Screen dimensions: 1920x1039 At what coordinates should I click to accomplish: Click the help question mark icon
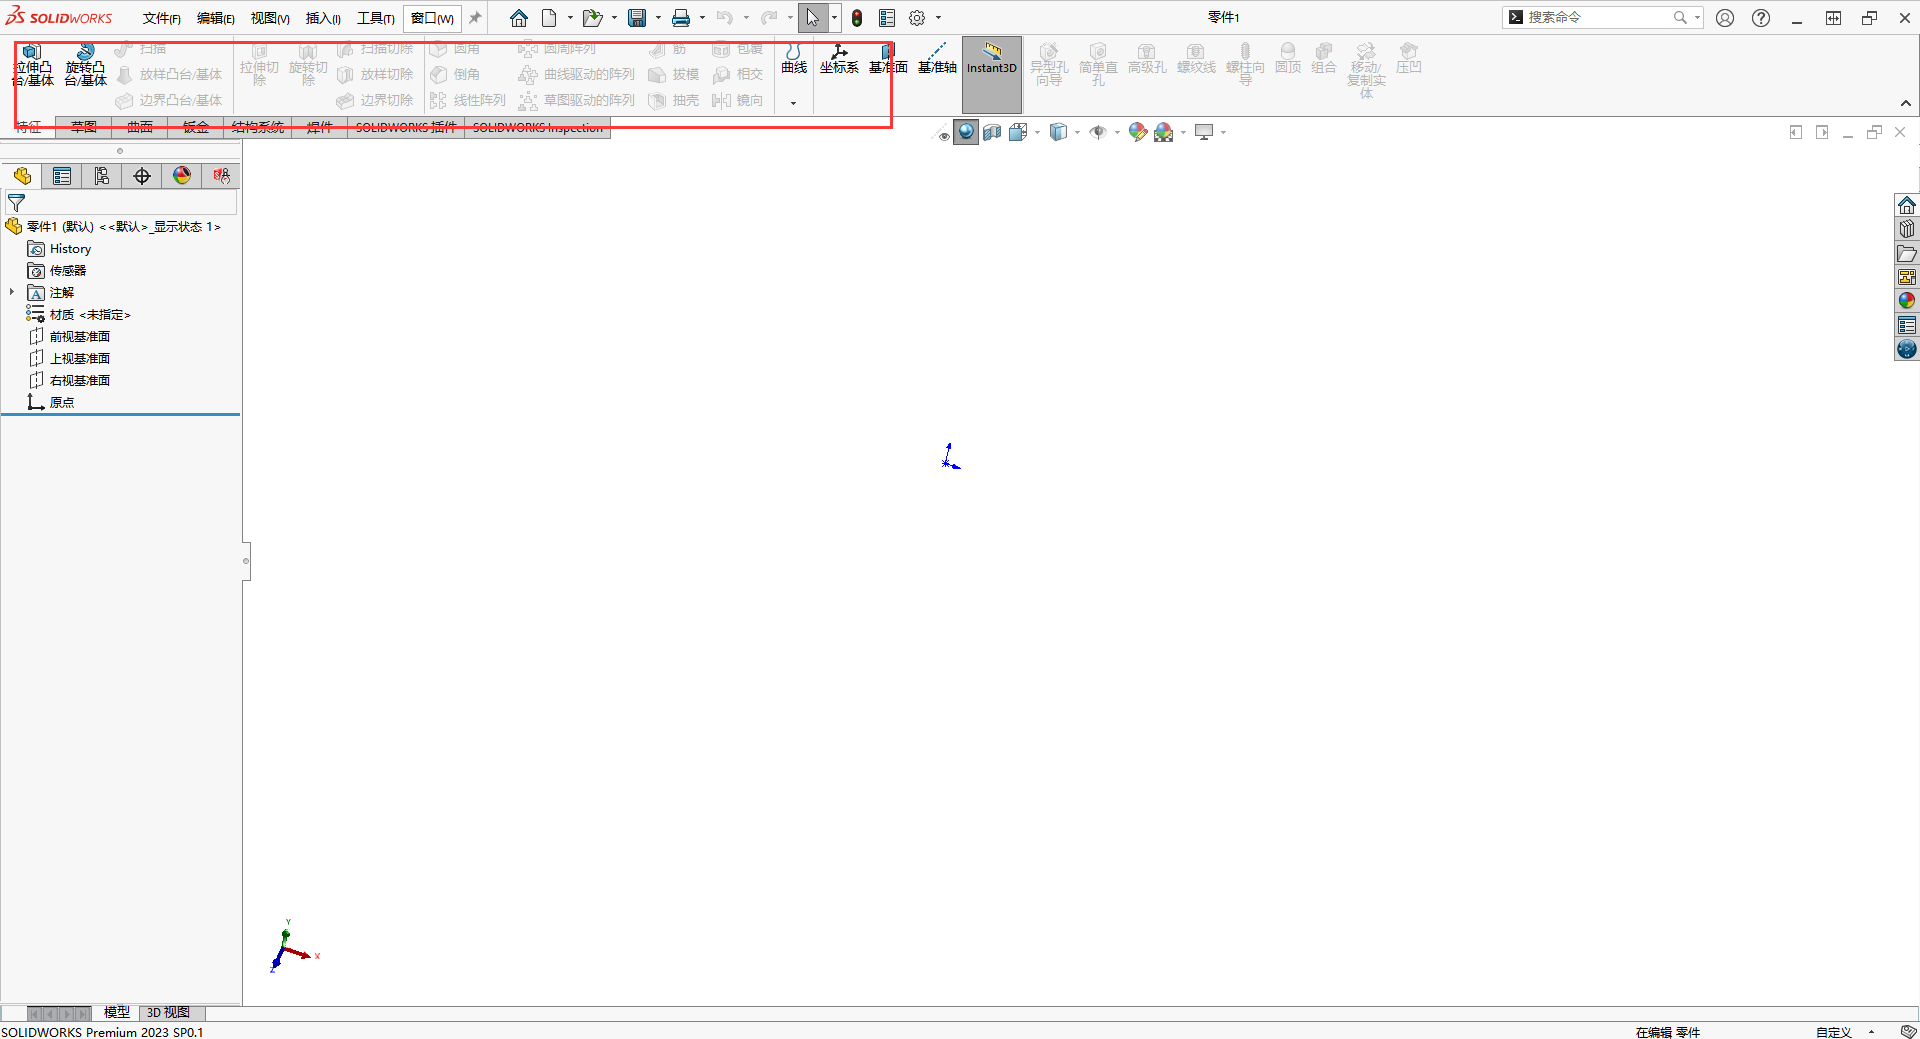tap(1761, 18)
